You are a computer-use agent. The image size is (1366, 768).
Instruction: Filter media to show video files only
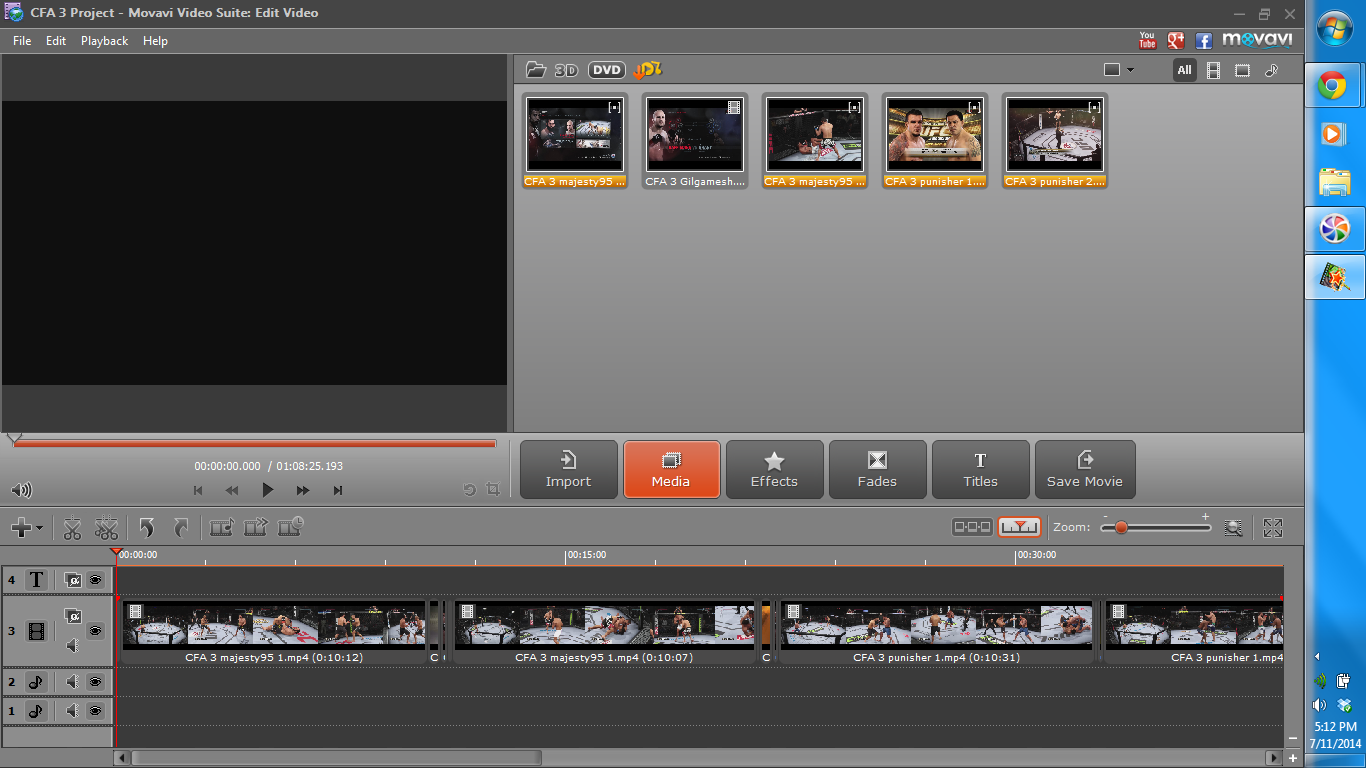tap(1213, 70)
